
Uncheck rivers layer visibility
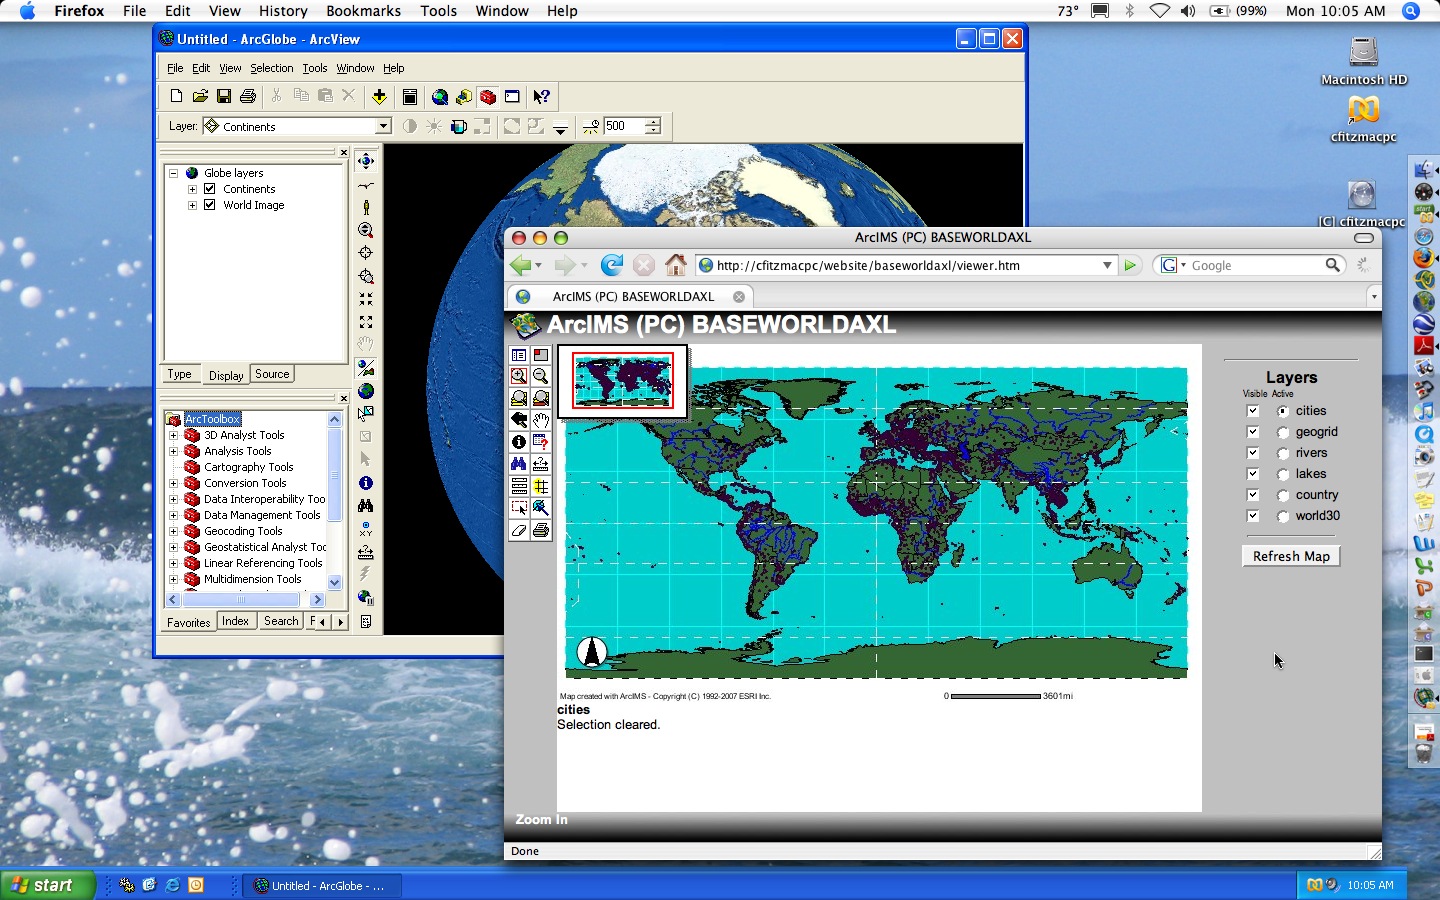click(1253, 453)
